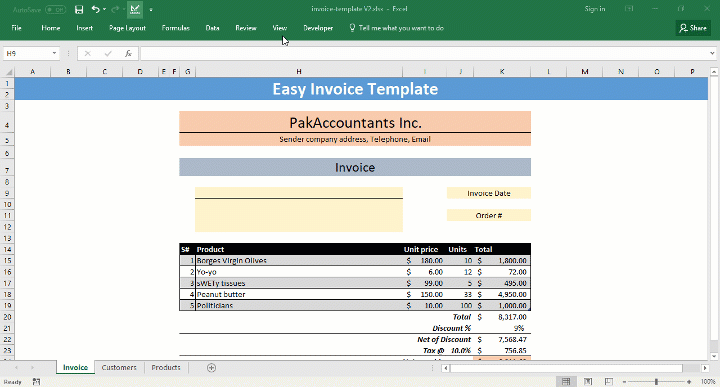Click the Net of Discount value 7,568.47
Viewport: 720px width, 387px height.
[x=502, y=339]
